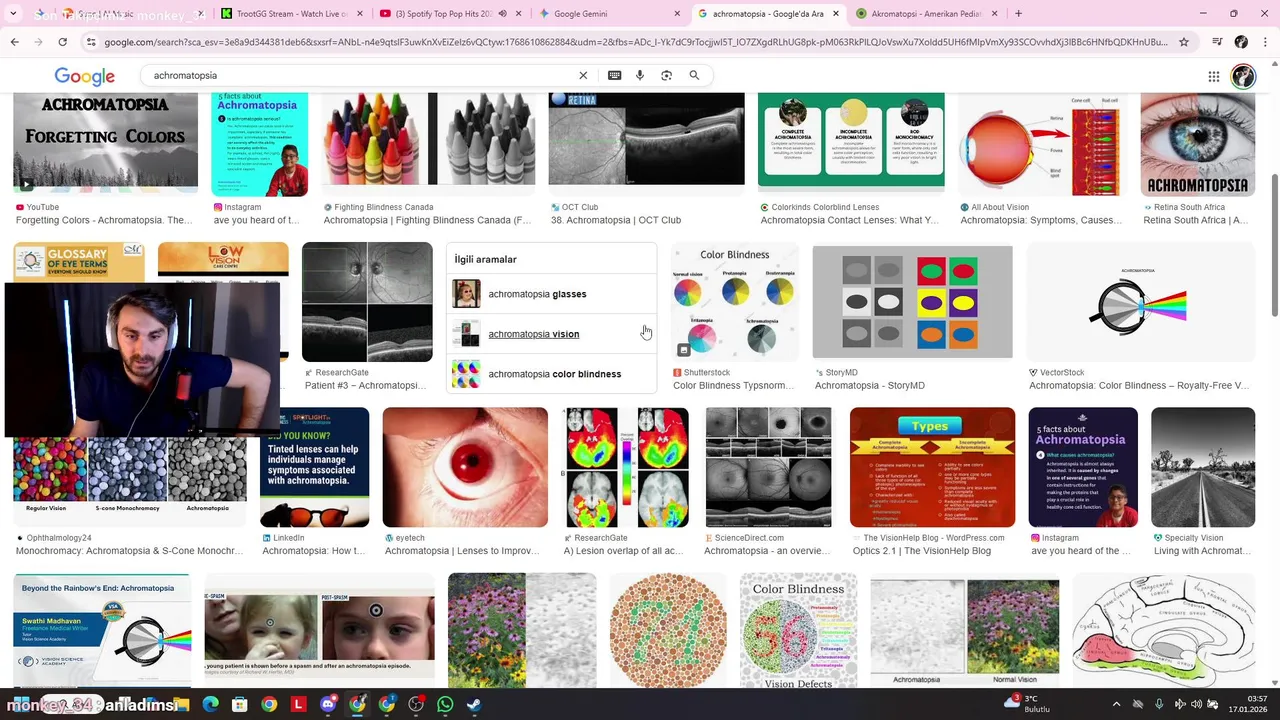Open the on-screen keyboard input tool
This screenshot has height=720, width=1280.
point(614,75)
